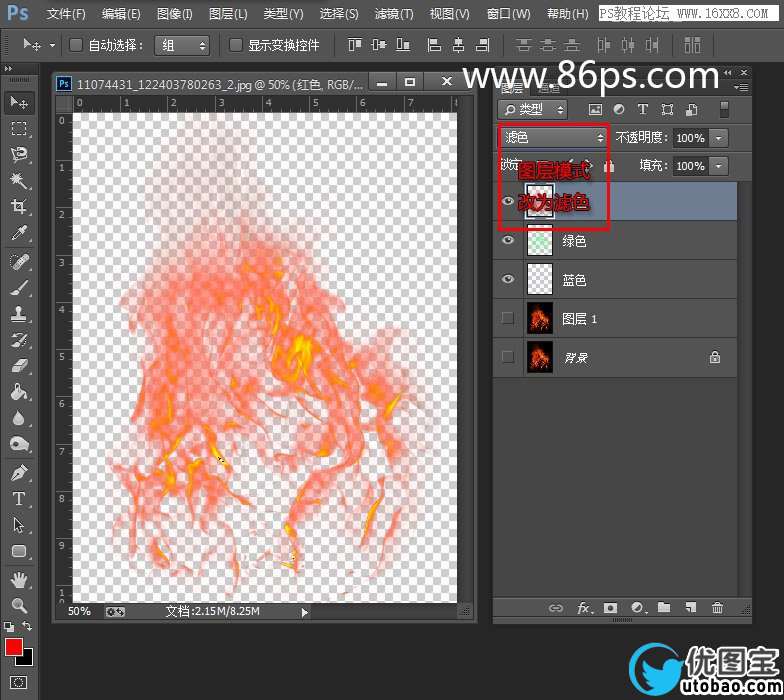Select the Dodge tool

pos(19,444)
